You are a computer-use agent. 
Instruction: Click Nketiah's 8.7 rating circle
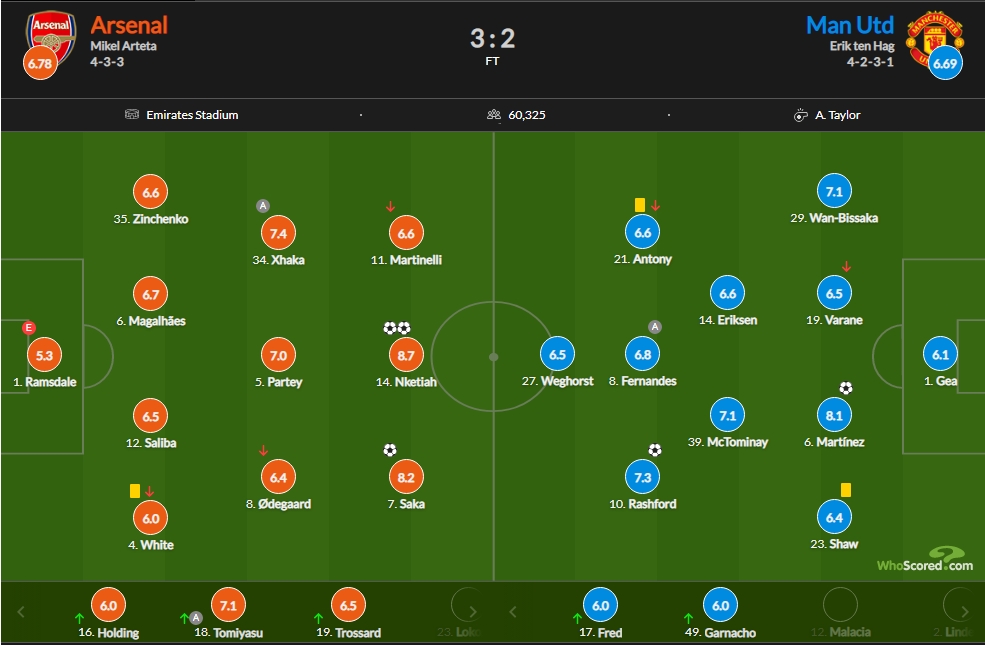[406, 355]
